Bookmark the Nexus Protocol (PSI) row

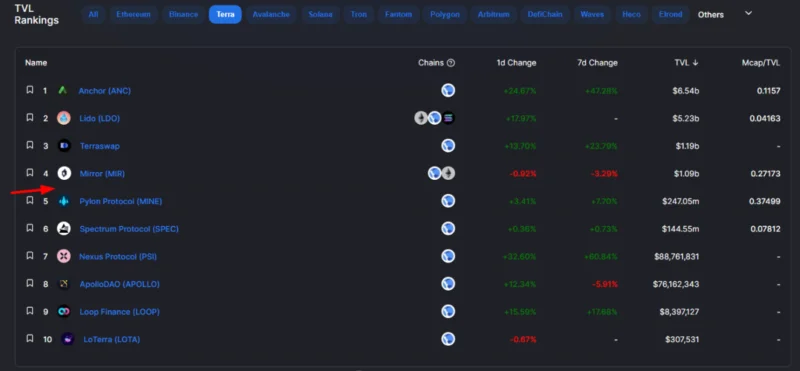[30, 255]
